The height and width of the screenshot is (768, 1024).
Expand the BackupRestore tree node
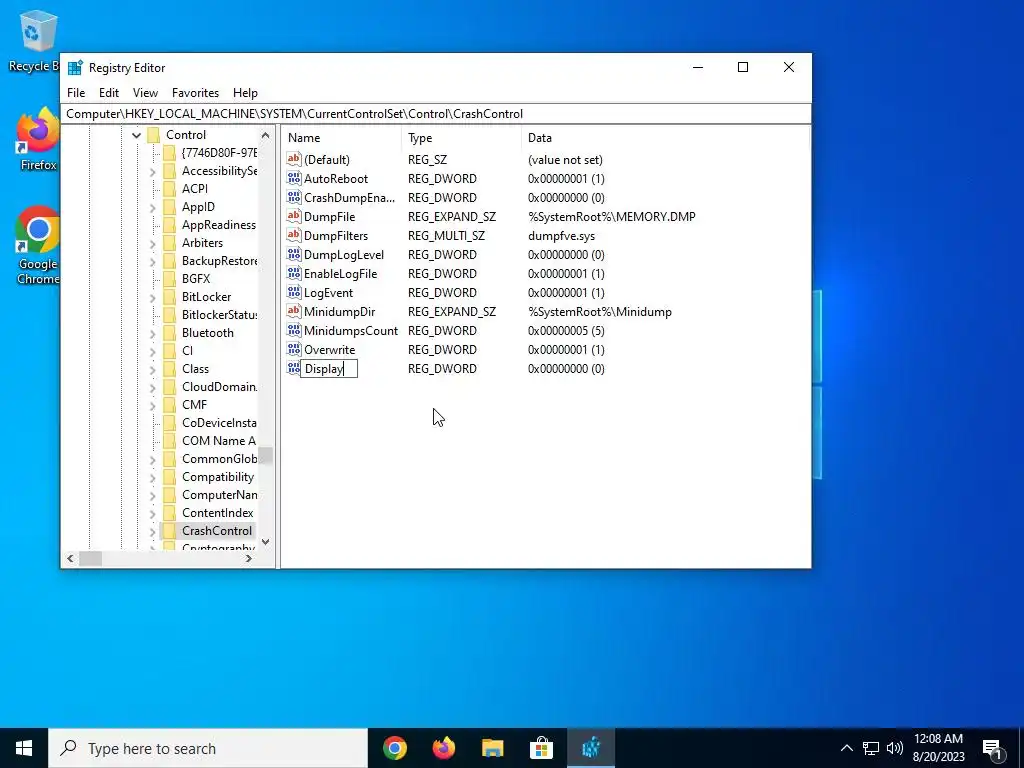tap(152, 261)
